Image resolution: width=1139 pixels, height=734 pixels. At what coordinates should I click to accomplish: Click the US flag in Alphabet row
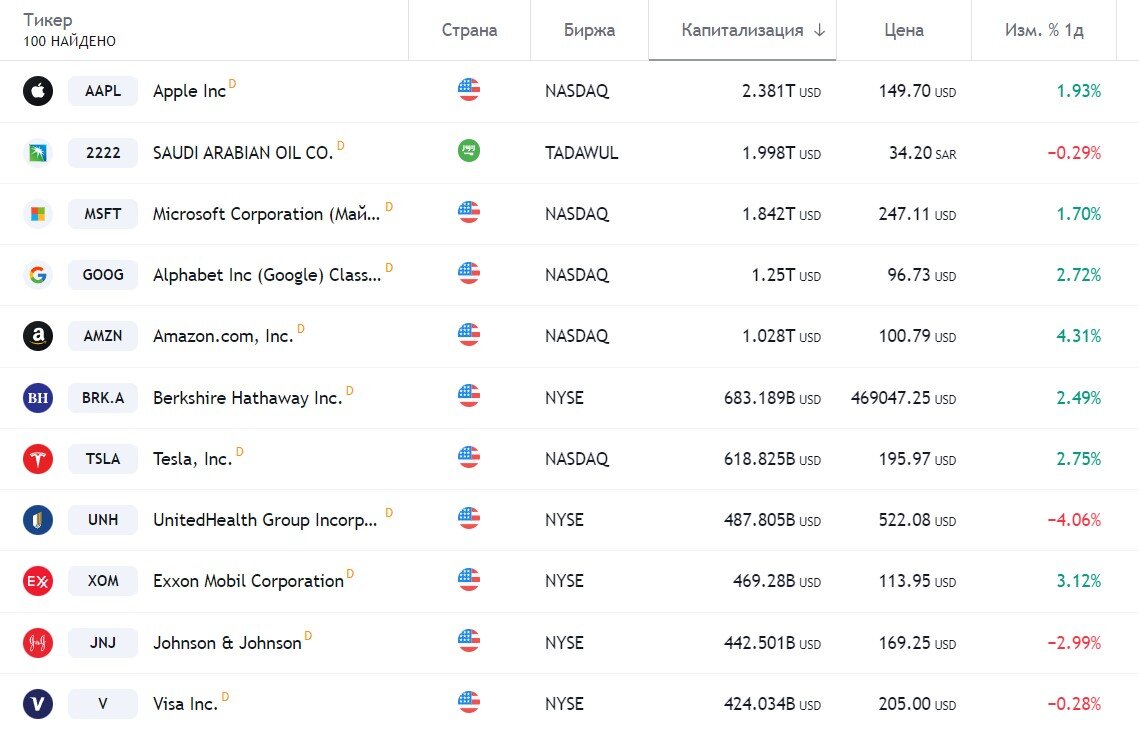[x=469, y=273]
